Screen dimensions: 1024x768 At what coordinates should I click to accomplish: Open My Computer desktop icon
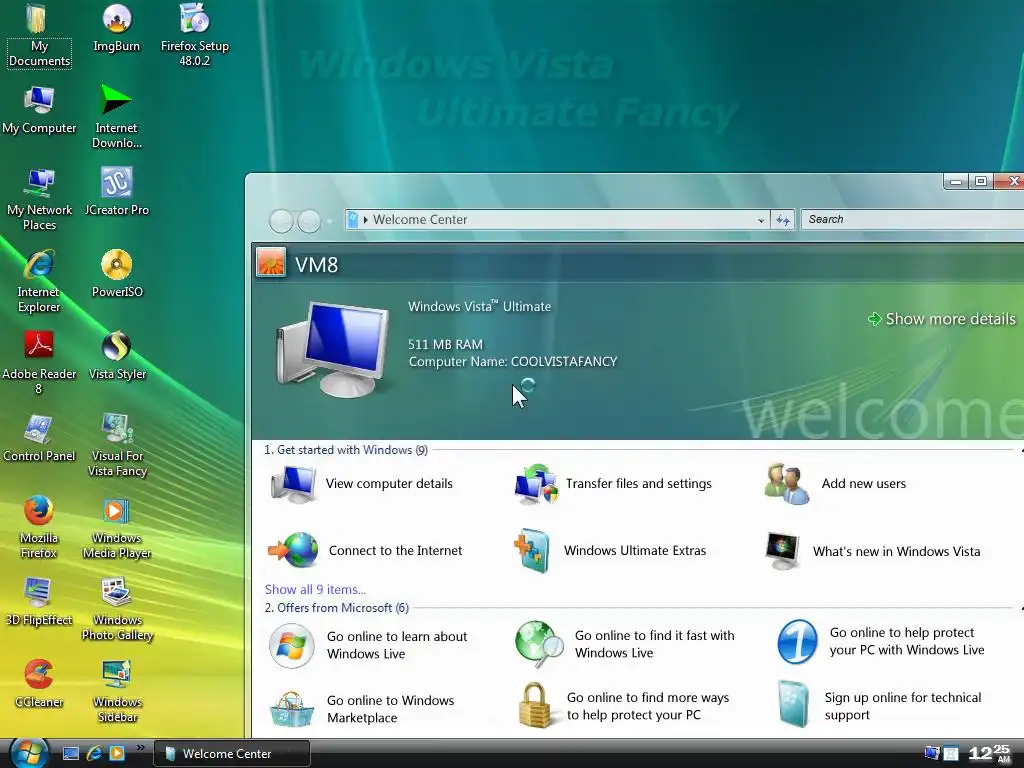(39, 110)
